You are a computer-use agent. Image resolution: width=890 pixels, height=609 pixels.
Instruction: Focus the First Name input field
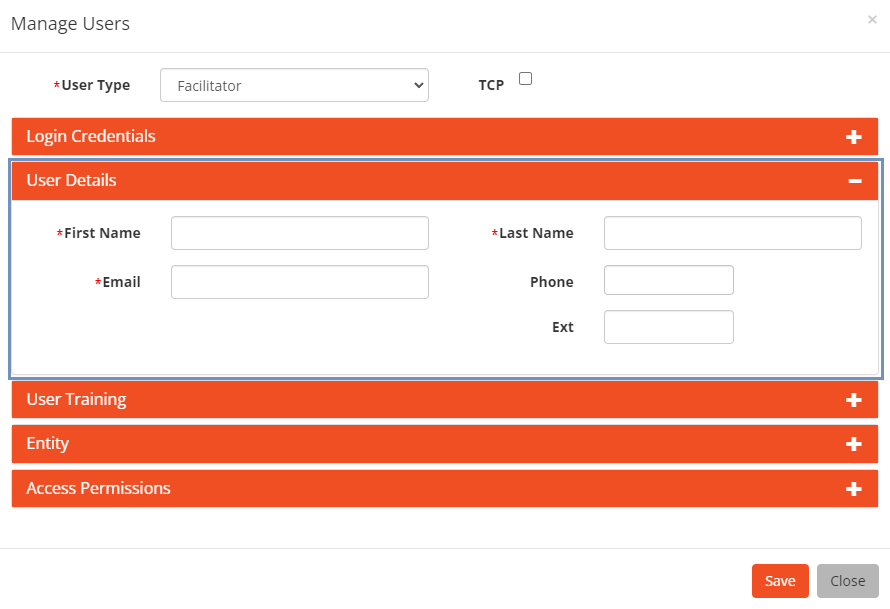pyautogui.click(x=300, y=233)
